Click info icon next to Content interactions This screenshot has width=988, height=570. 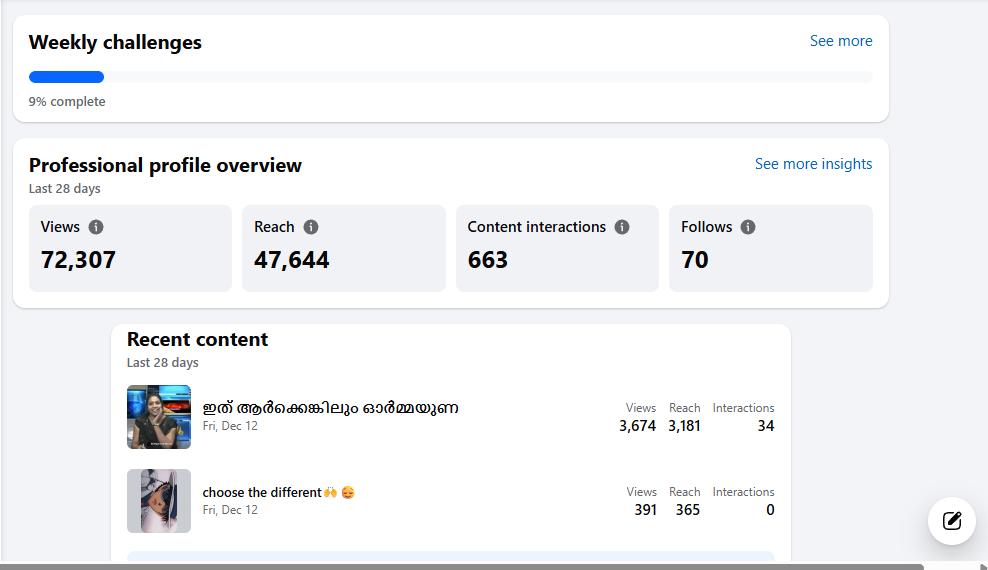[x=622, y=227]
